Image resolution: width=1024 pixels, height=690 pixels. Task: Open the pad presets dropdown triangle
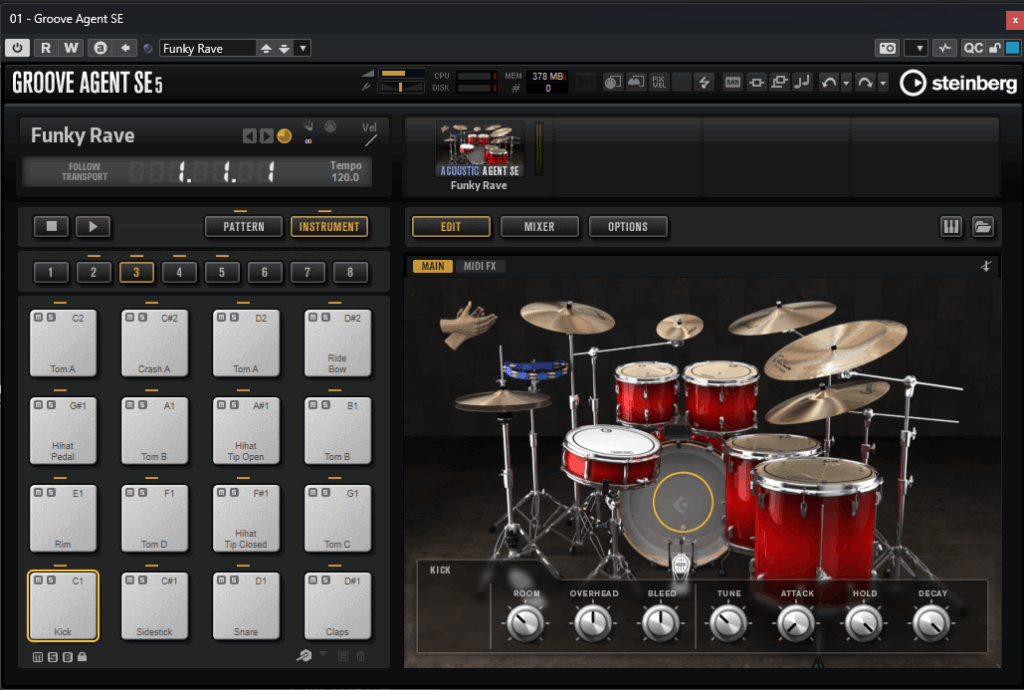323,654
